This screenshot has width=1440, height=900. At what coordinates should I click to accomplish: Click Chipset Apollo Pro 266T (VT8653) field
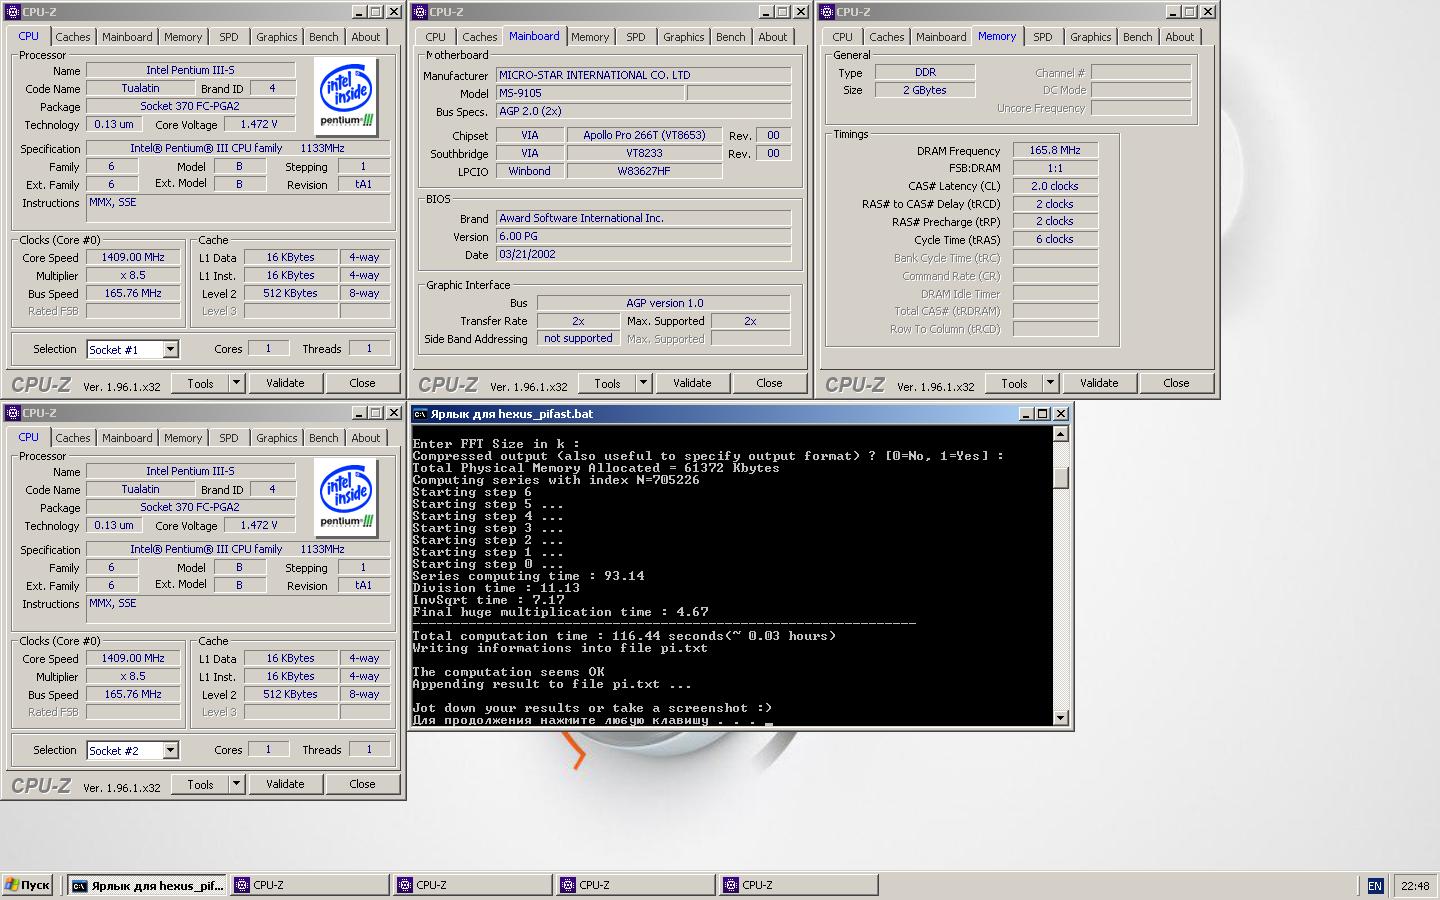pyautogui.click(x=644, y=135)
